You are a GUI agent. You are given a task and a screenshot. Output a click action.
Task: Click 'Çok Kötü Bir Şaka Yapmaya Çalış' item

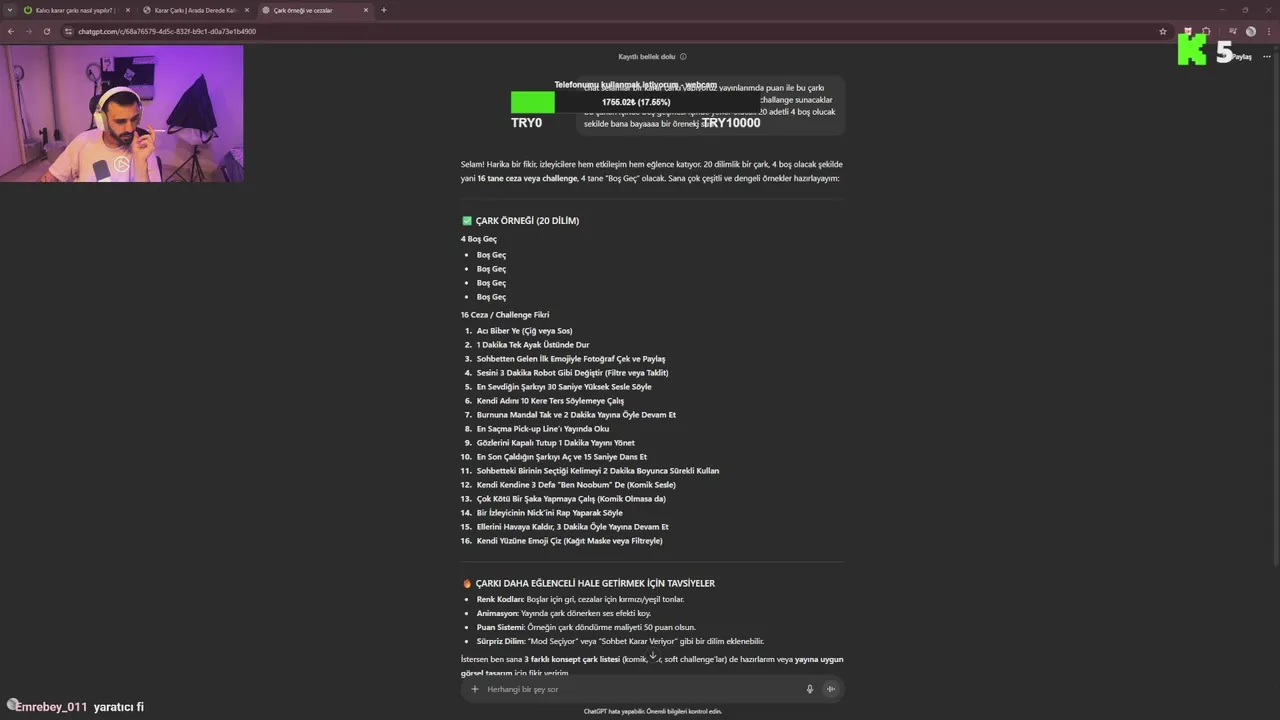(x=571, y=499)
